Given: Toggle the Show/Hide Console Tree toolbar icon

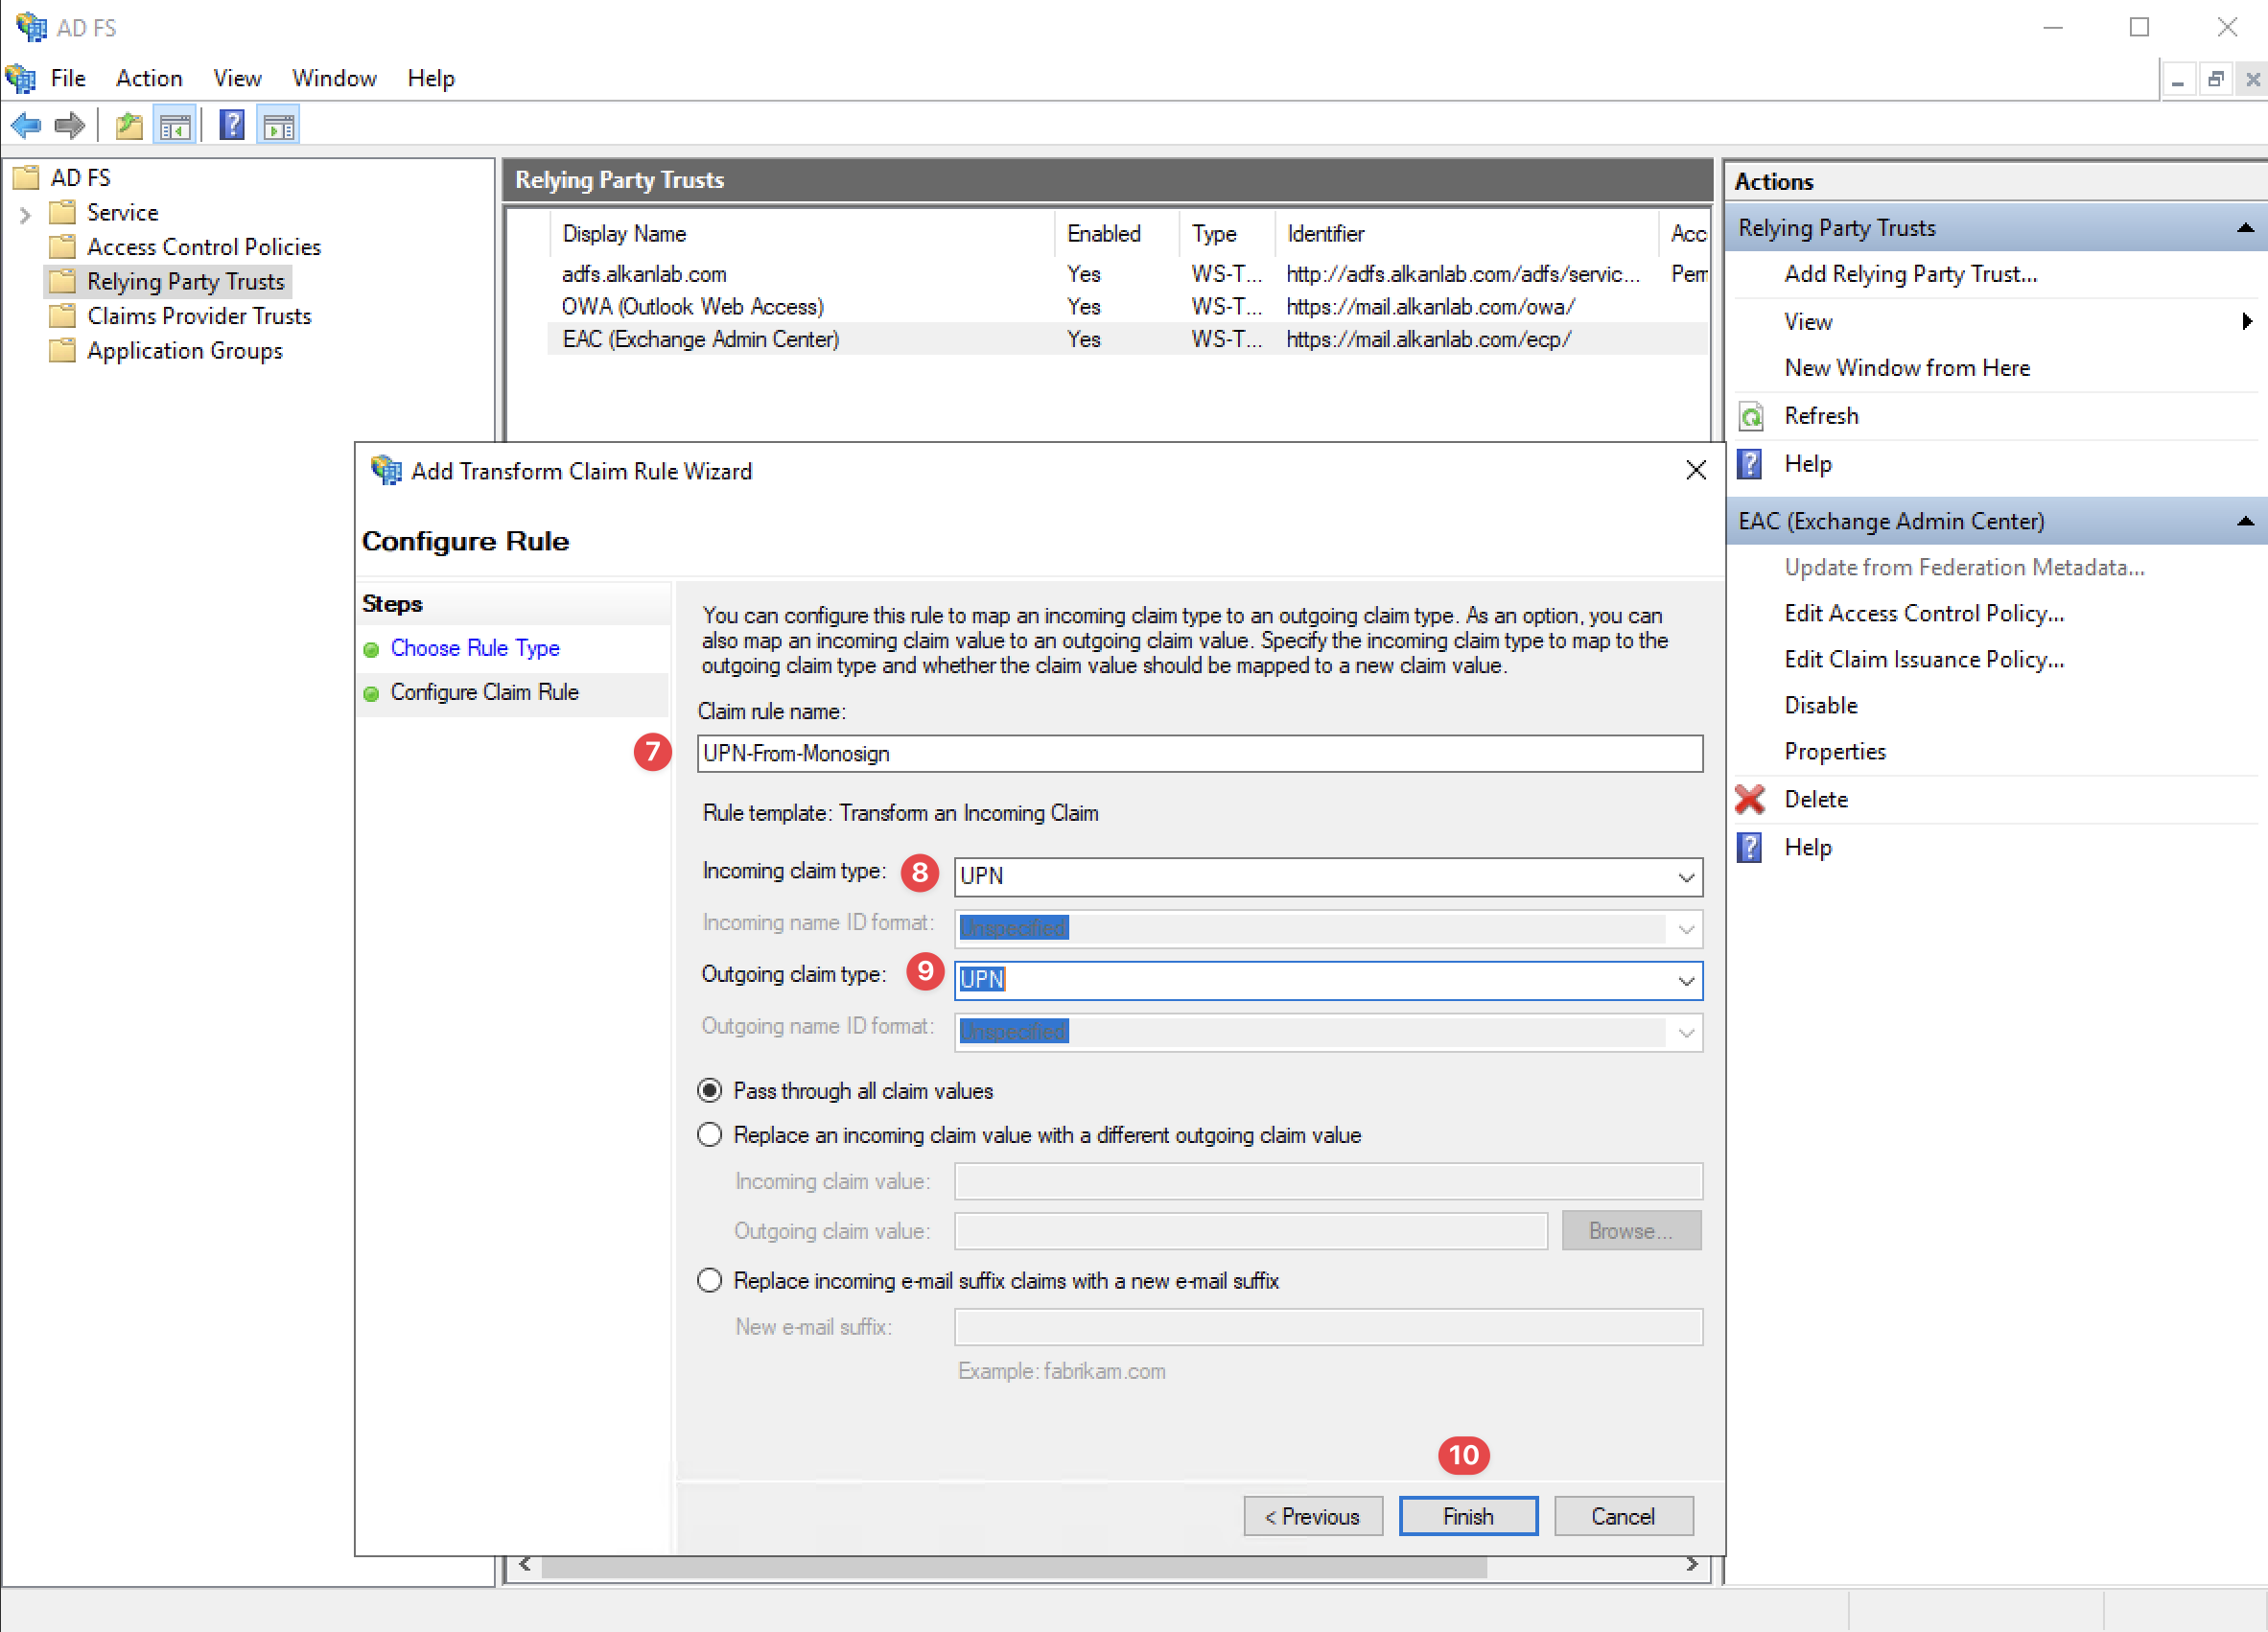Looking at the screenshot, I should pyautogui.click(x=174, y=124).
